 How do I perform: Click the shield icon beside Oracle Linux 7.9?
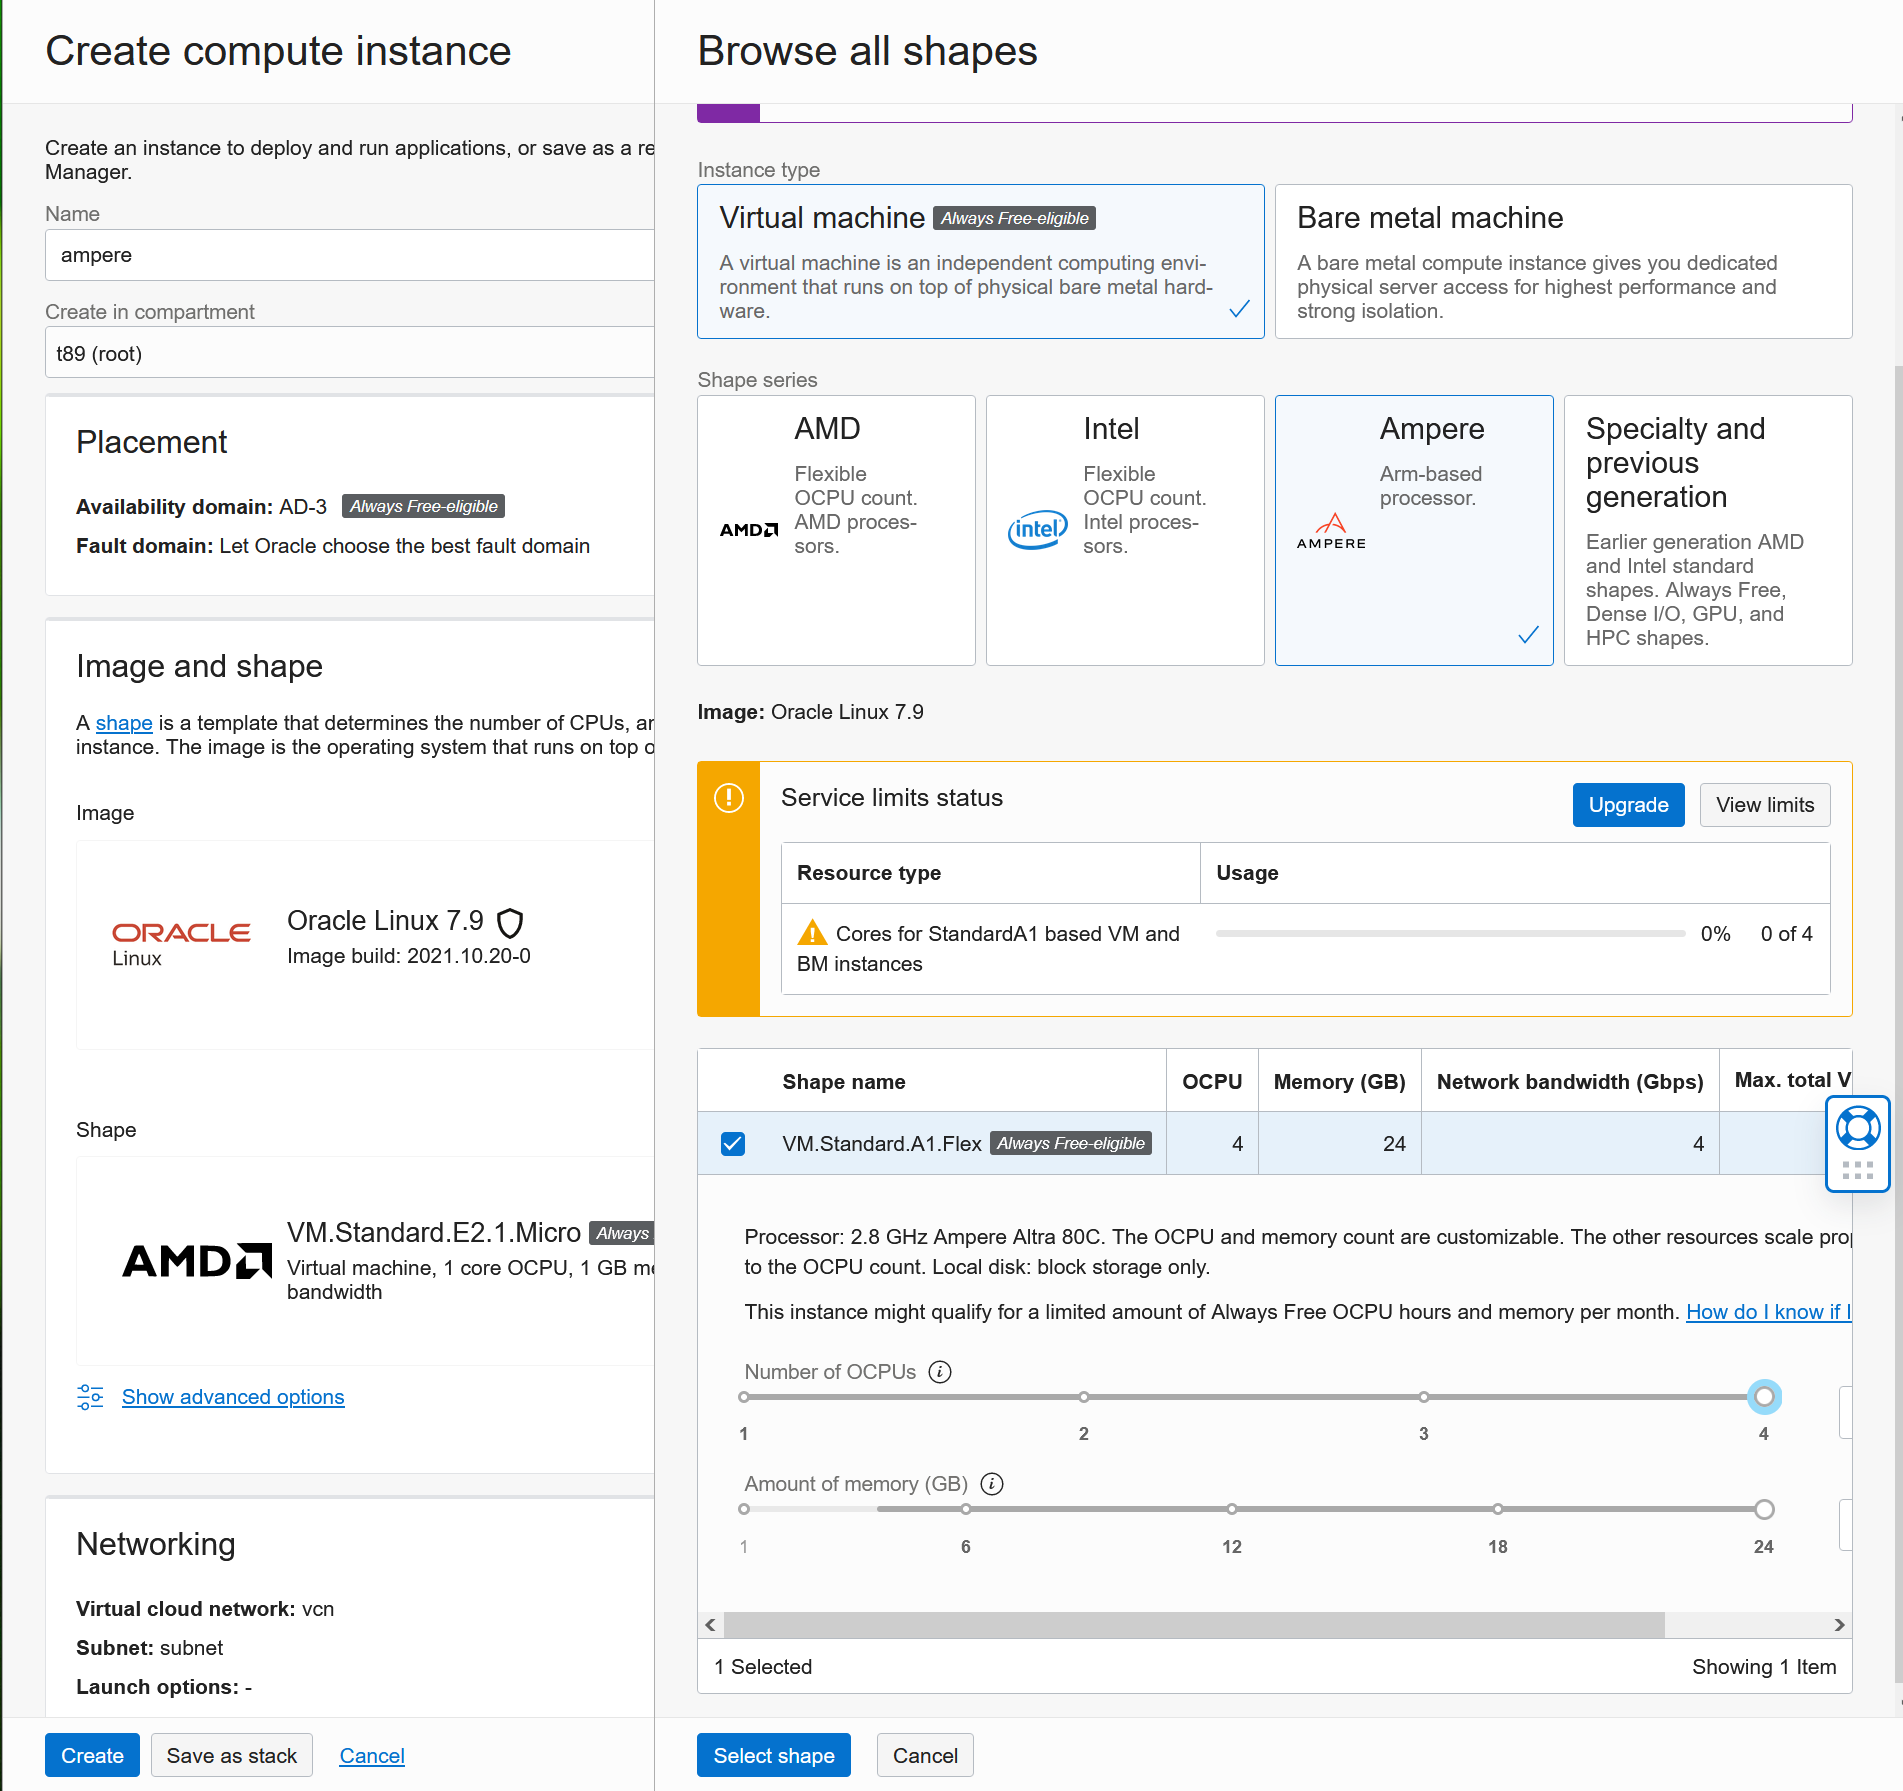[511, 924]
